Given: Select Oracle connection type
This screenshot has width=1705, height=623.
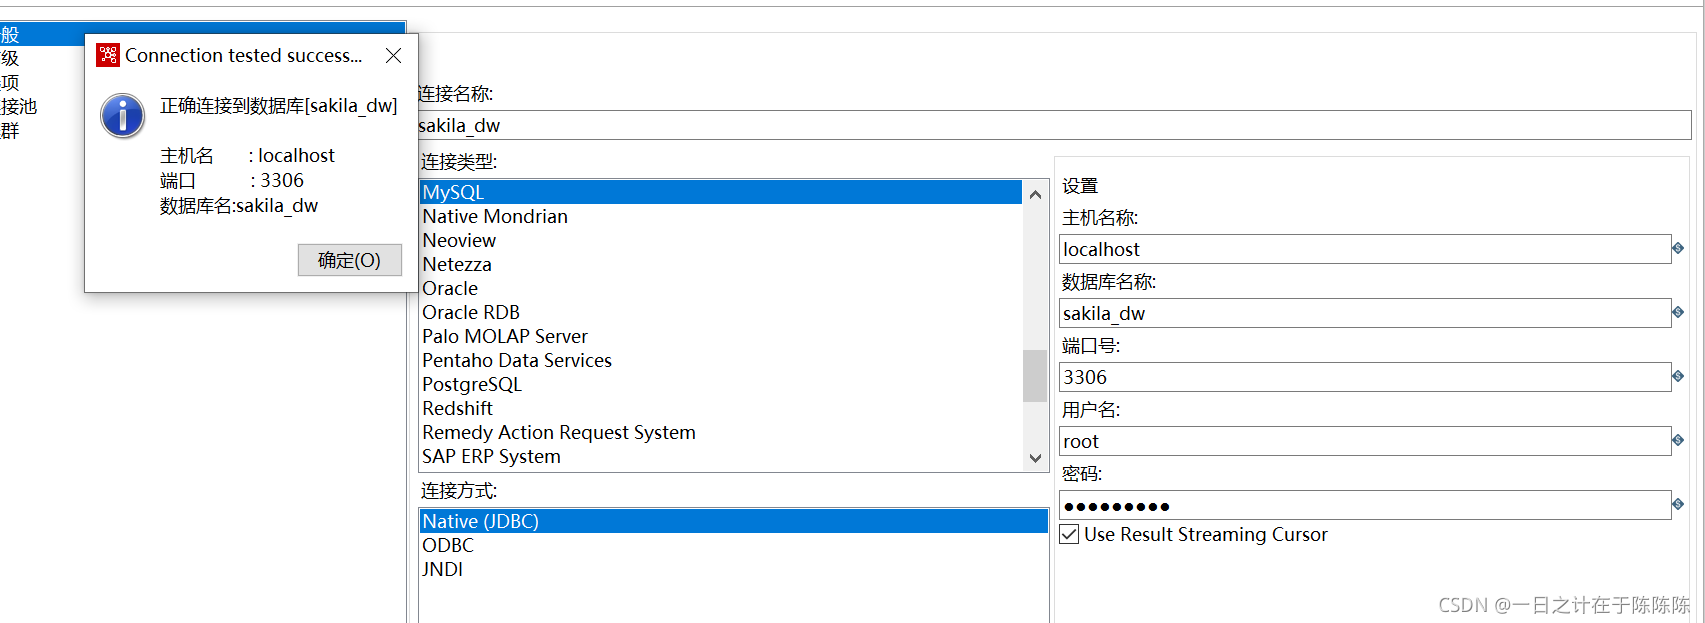Looking at the screenshot, I should (720, 288).
